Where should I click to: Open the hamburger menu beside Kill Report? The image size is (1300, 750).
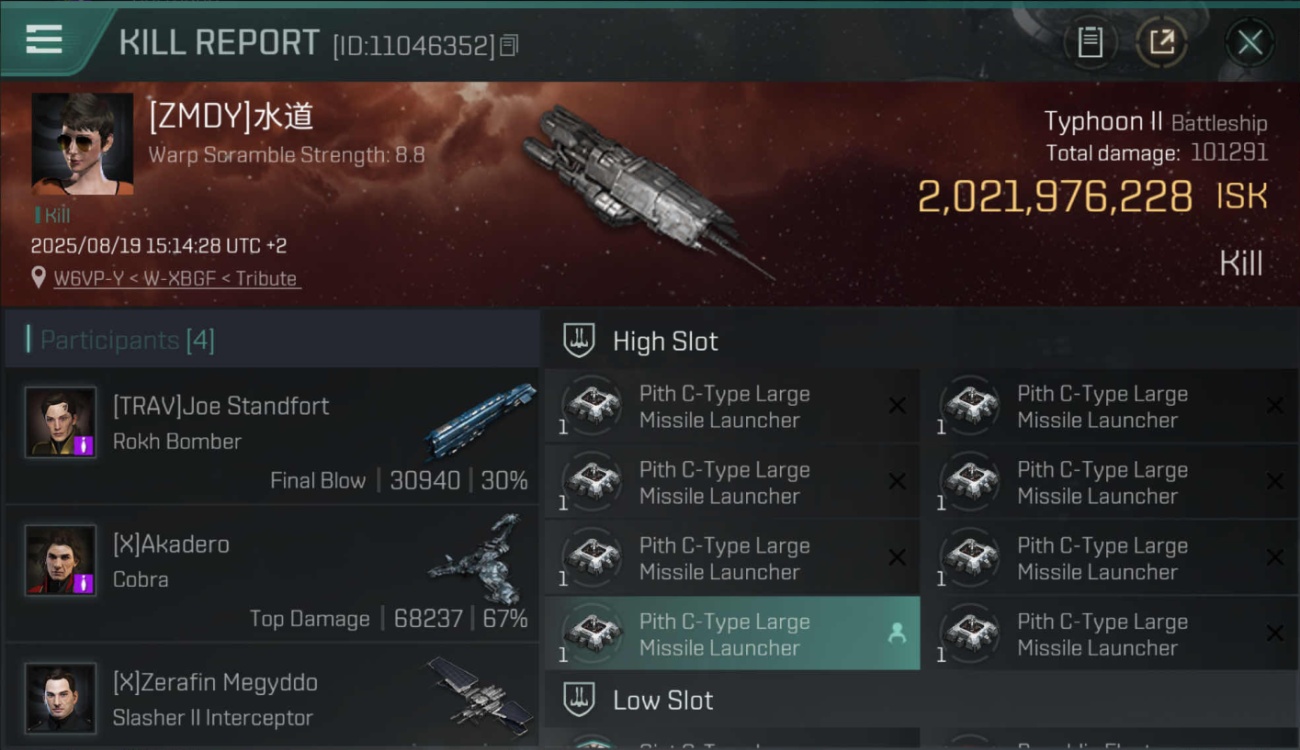[x=44, y=41]
